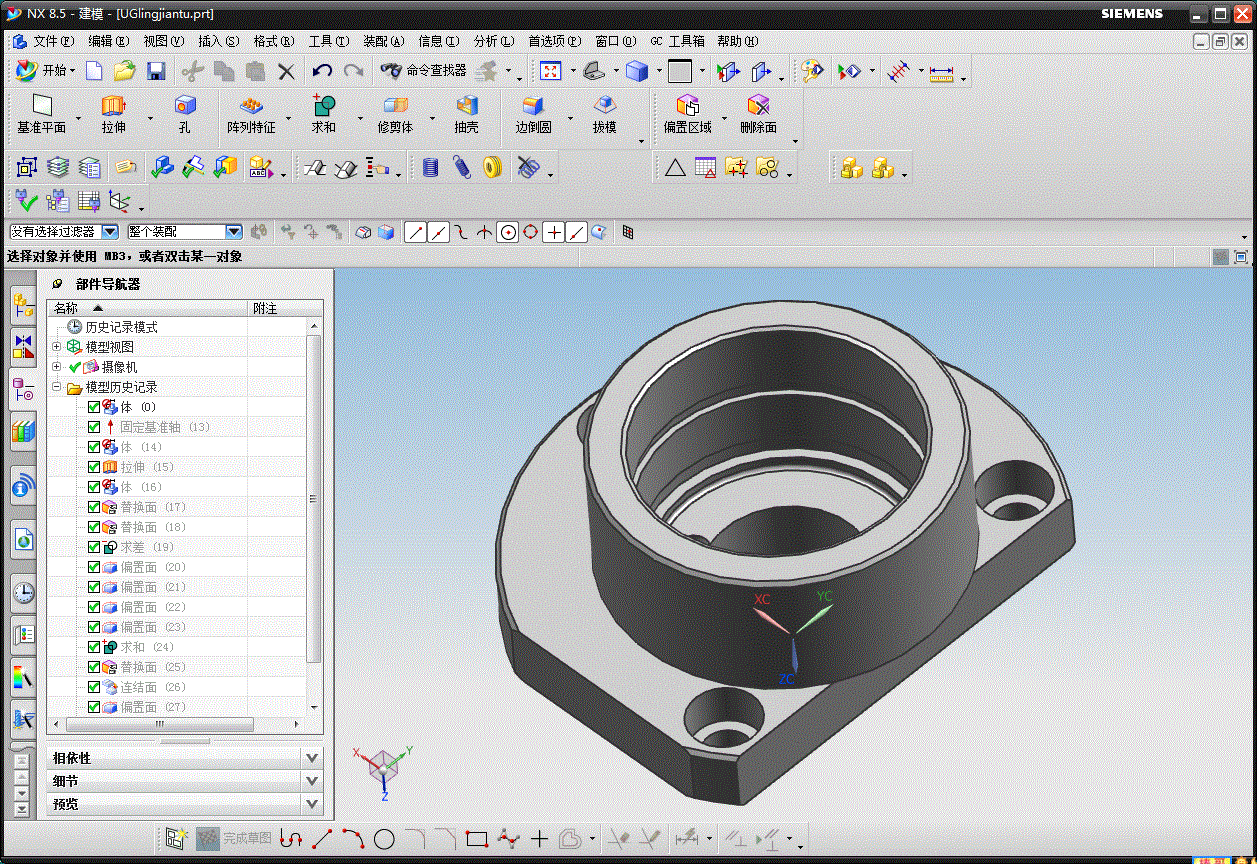
Task: Toggle checkbox for 求差 (19) feature
Action: click(94, 547)
